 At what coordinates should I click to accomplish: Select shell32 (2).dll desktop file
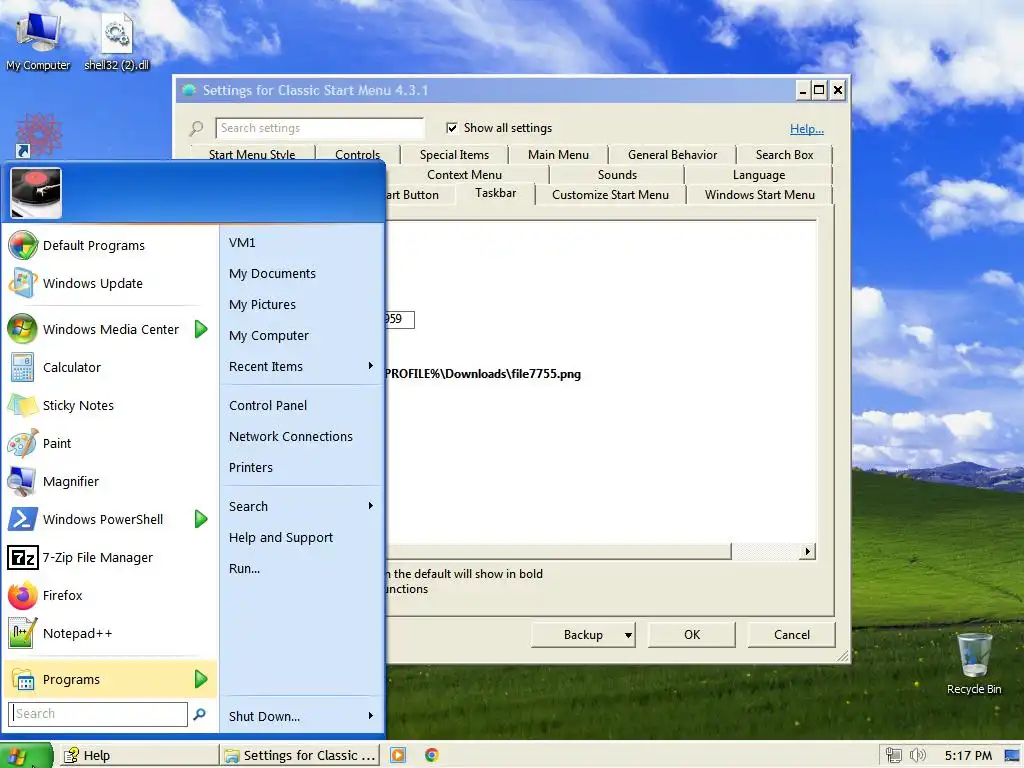tap(116, 40)
